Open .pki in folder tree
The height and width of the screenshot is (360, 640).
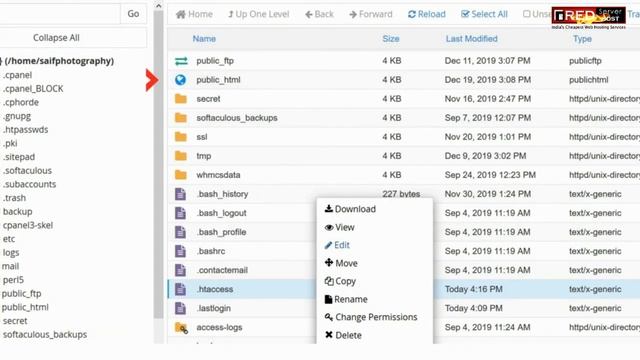pos(10,143)
